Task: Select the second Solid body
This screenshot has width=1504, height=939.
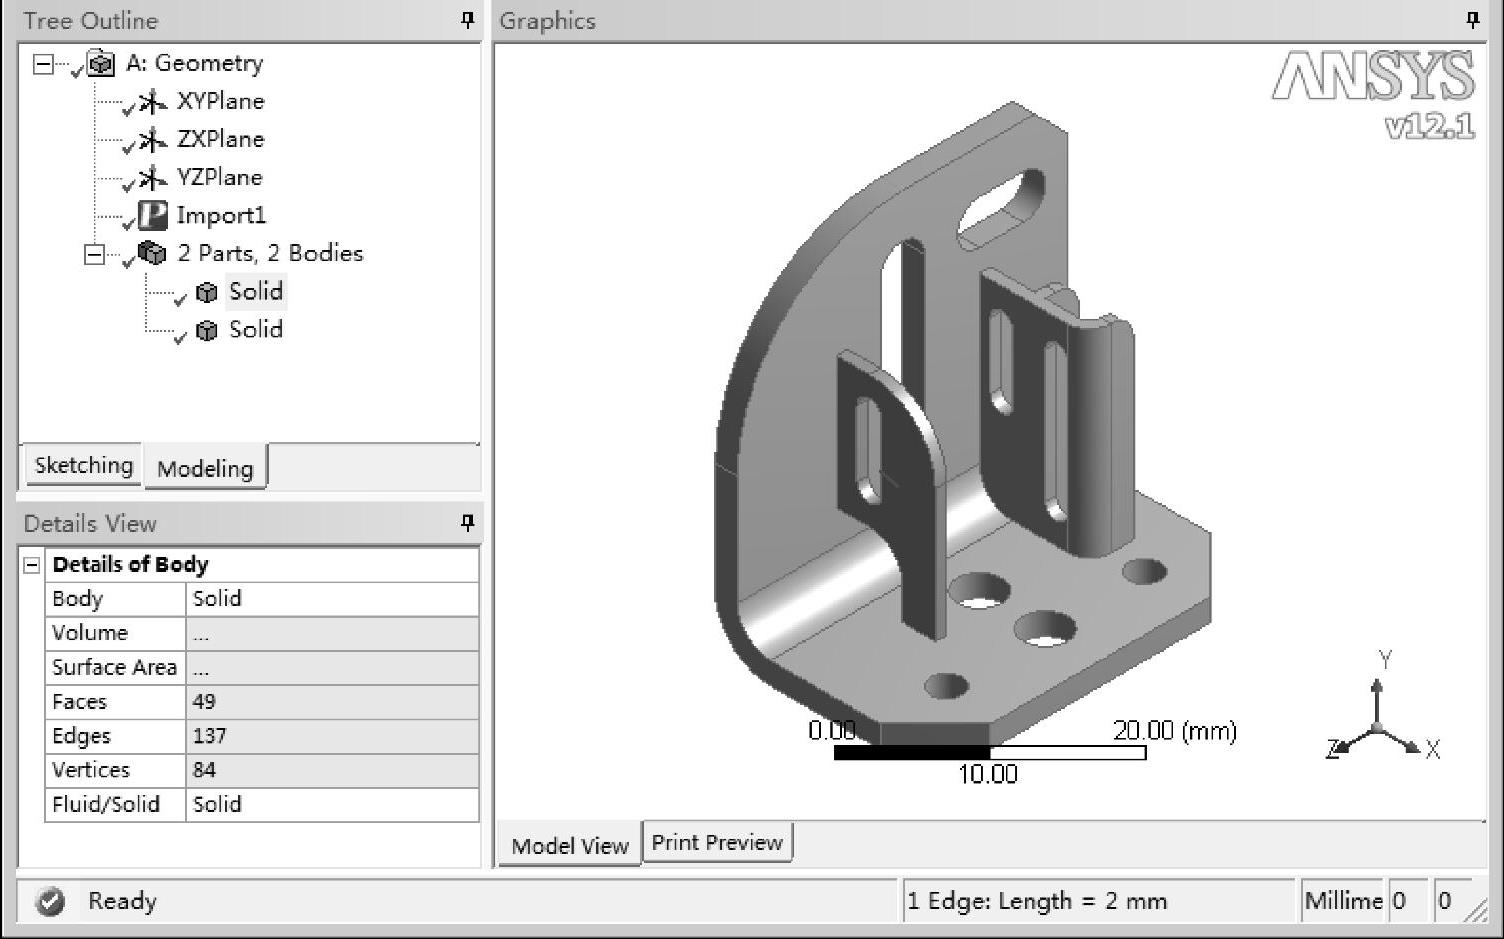Action: pos(256,329)
